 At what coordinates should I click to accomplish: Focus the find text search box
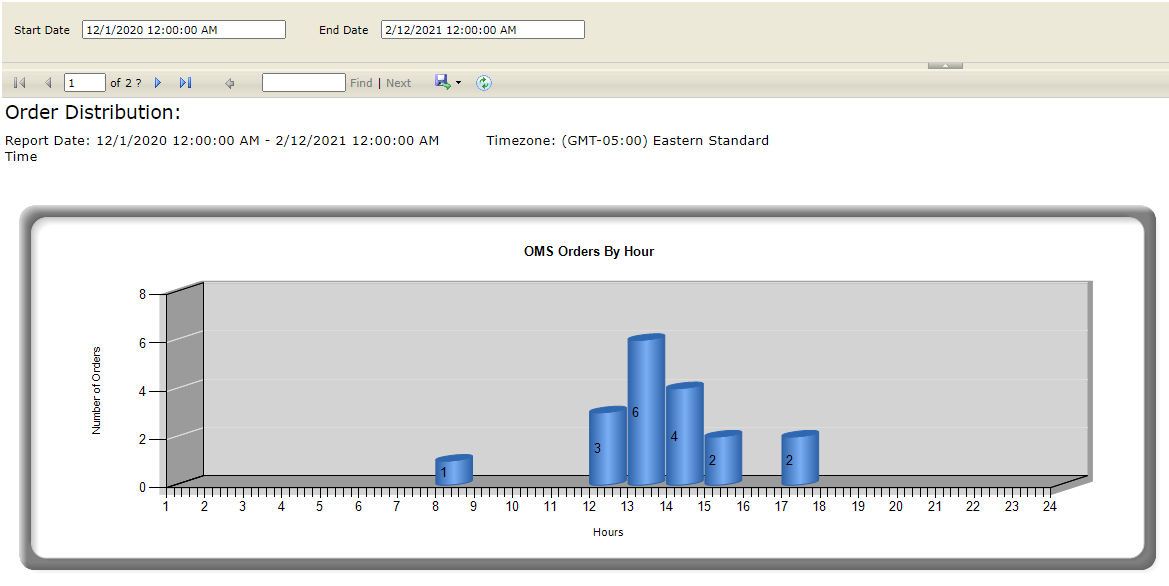(303, 83)
